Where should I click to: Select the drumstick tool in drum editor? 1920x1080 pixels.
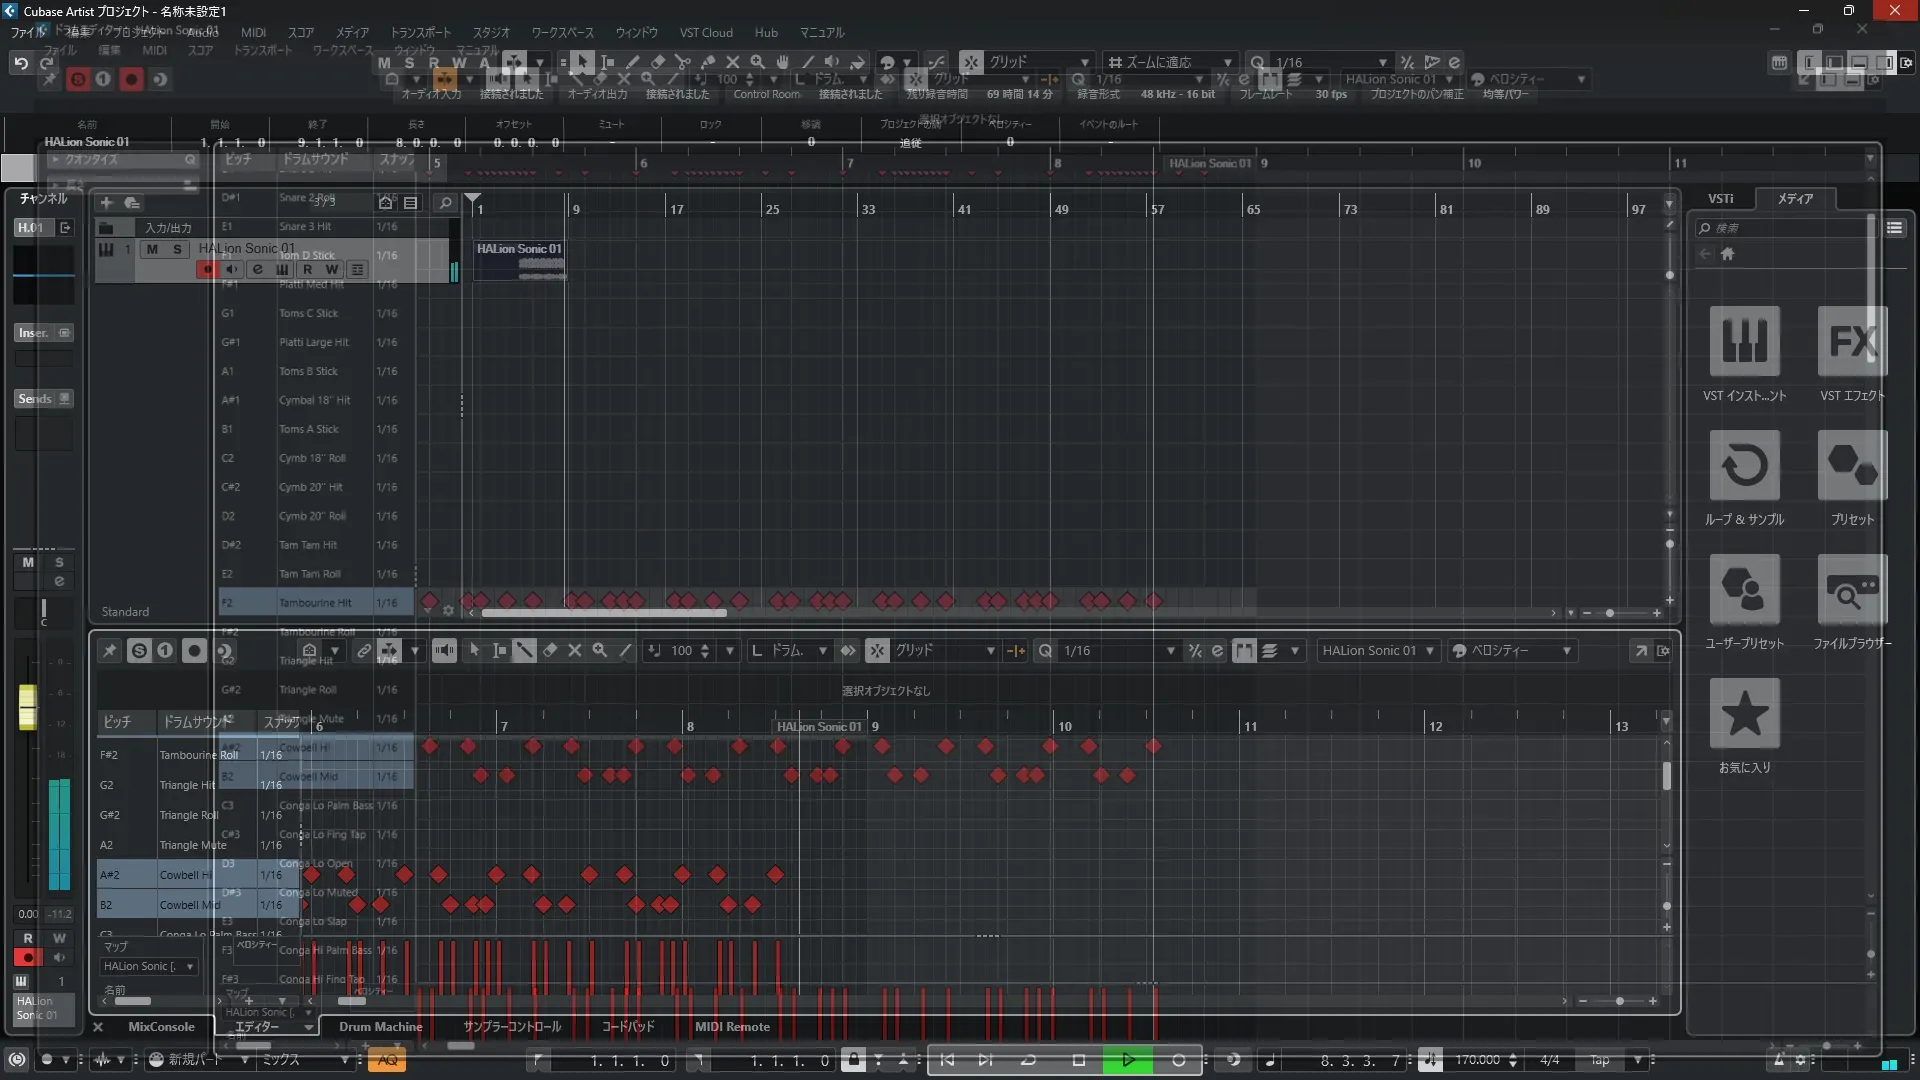coord(525,651)
